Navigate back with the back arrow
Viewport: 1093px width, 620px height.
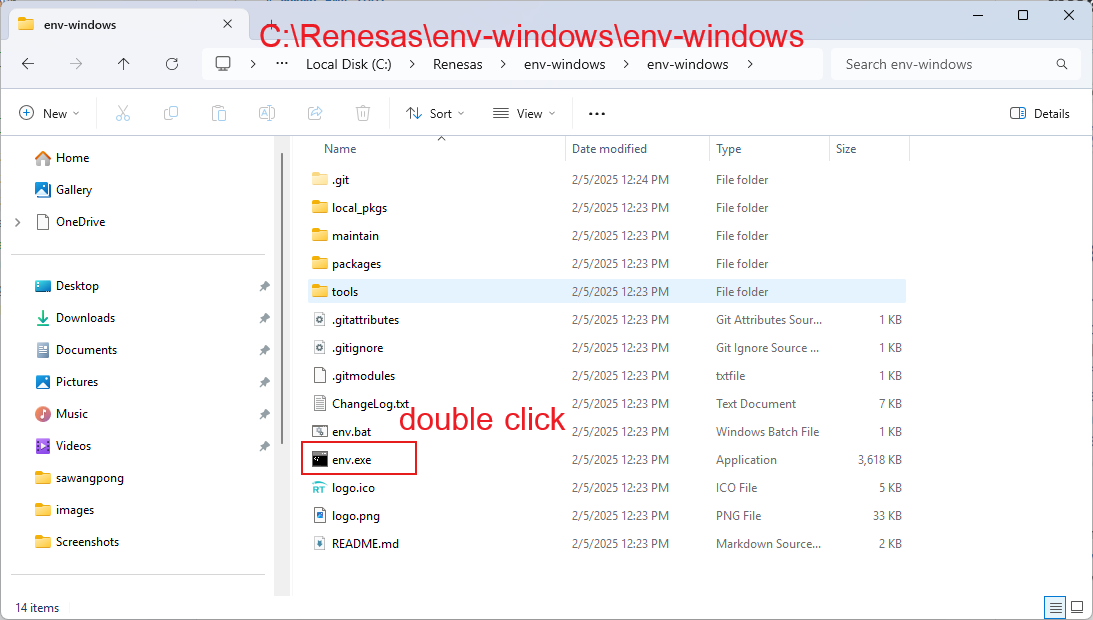click(x=28, y=64)
